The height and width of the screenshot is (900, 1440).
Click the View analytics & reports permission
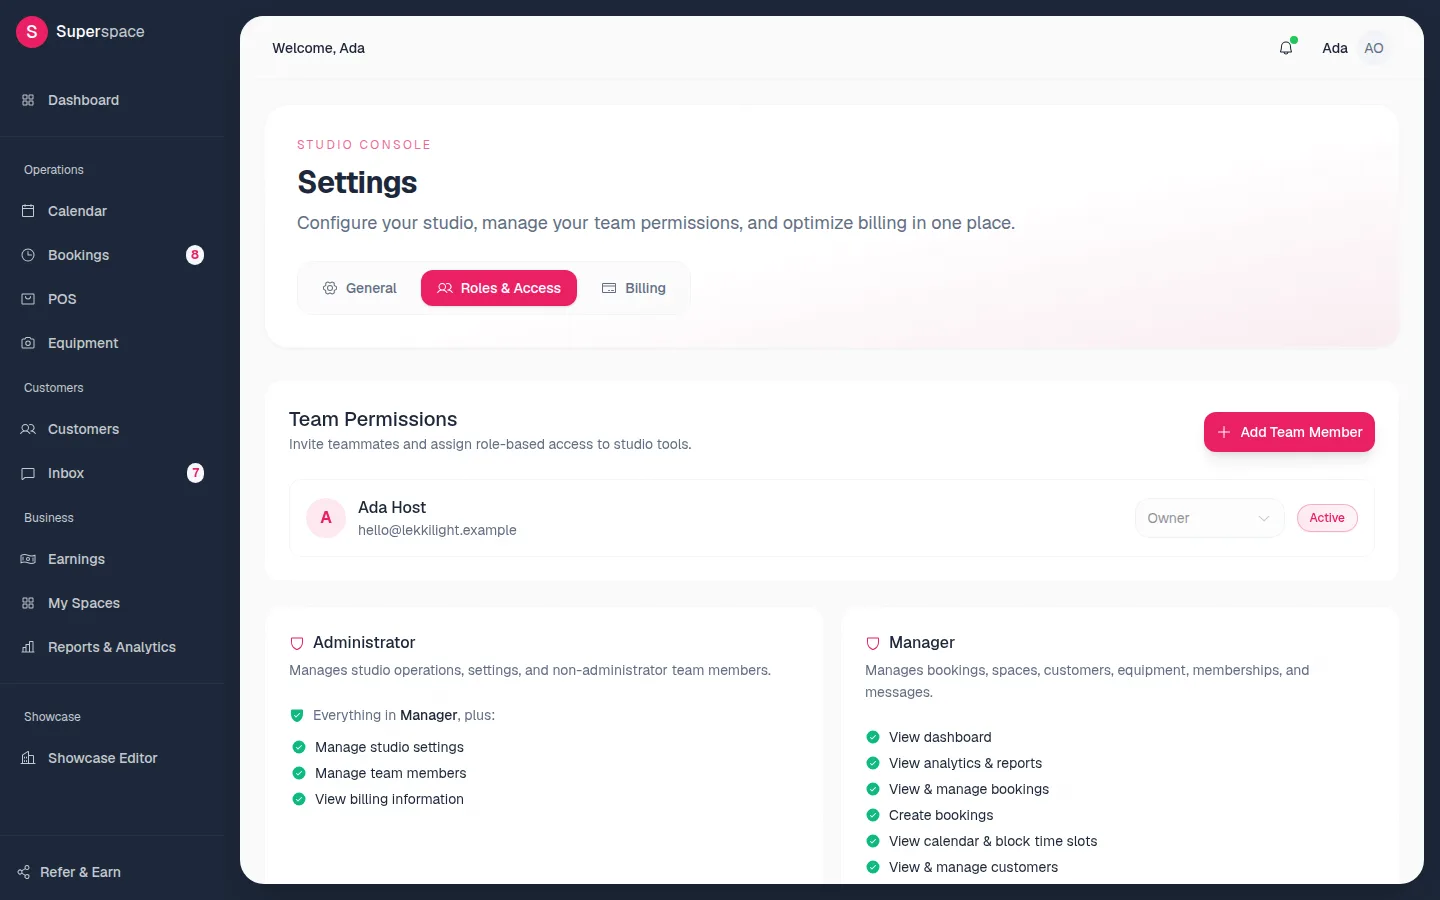click(x=965, y=763)
